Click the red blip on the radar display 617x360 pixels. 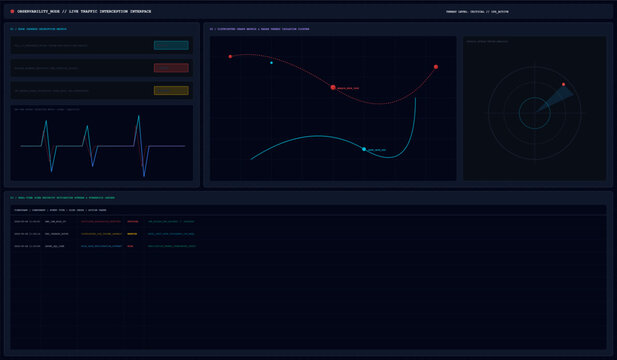tap(563, 84)
